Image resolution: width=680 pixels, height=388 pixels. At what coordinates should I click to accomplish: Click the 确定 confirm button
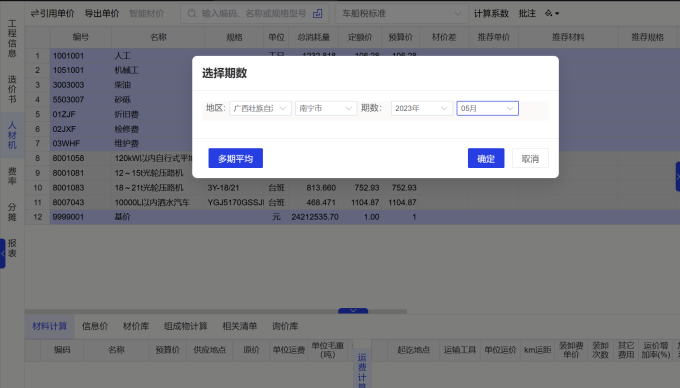(486, 158)
